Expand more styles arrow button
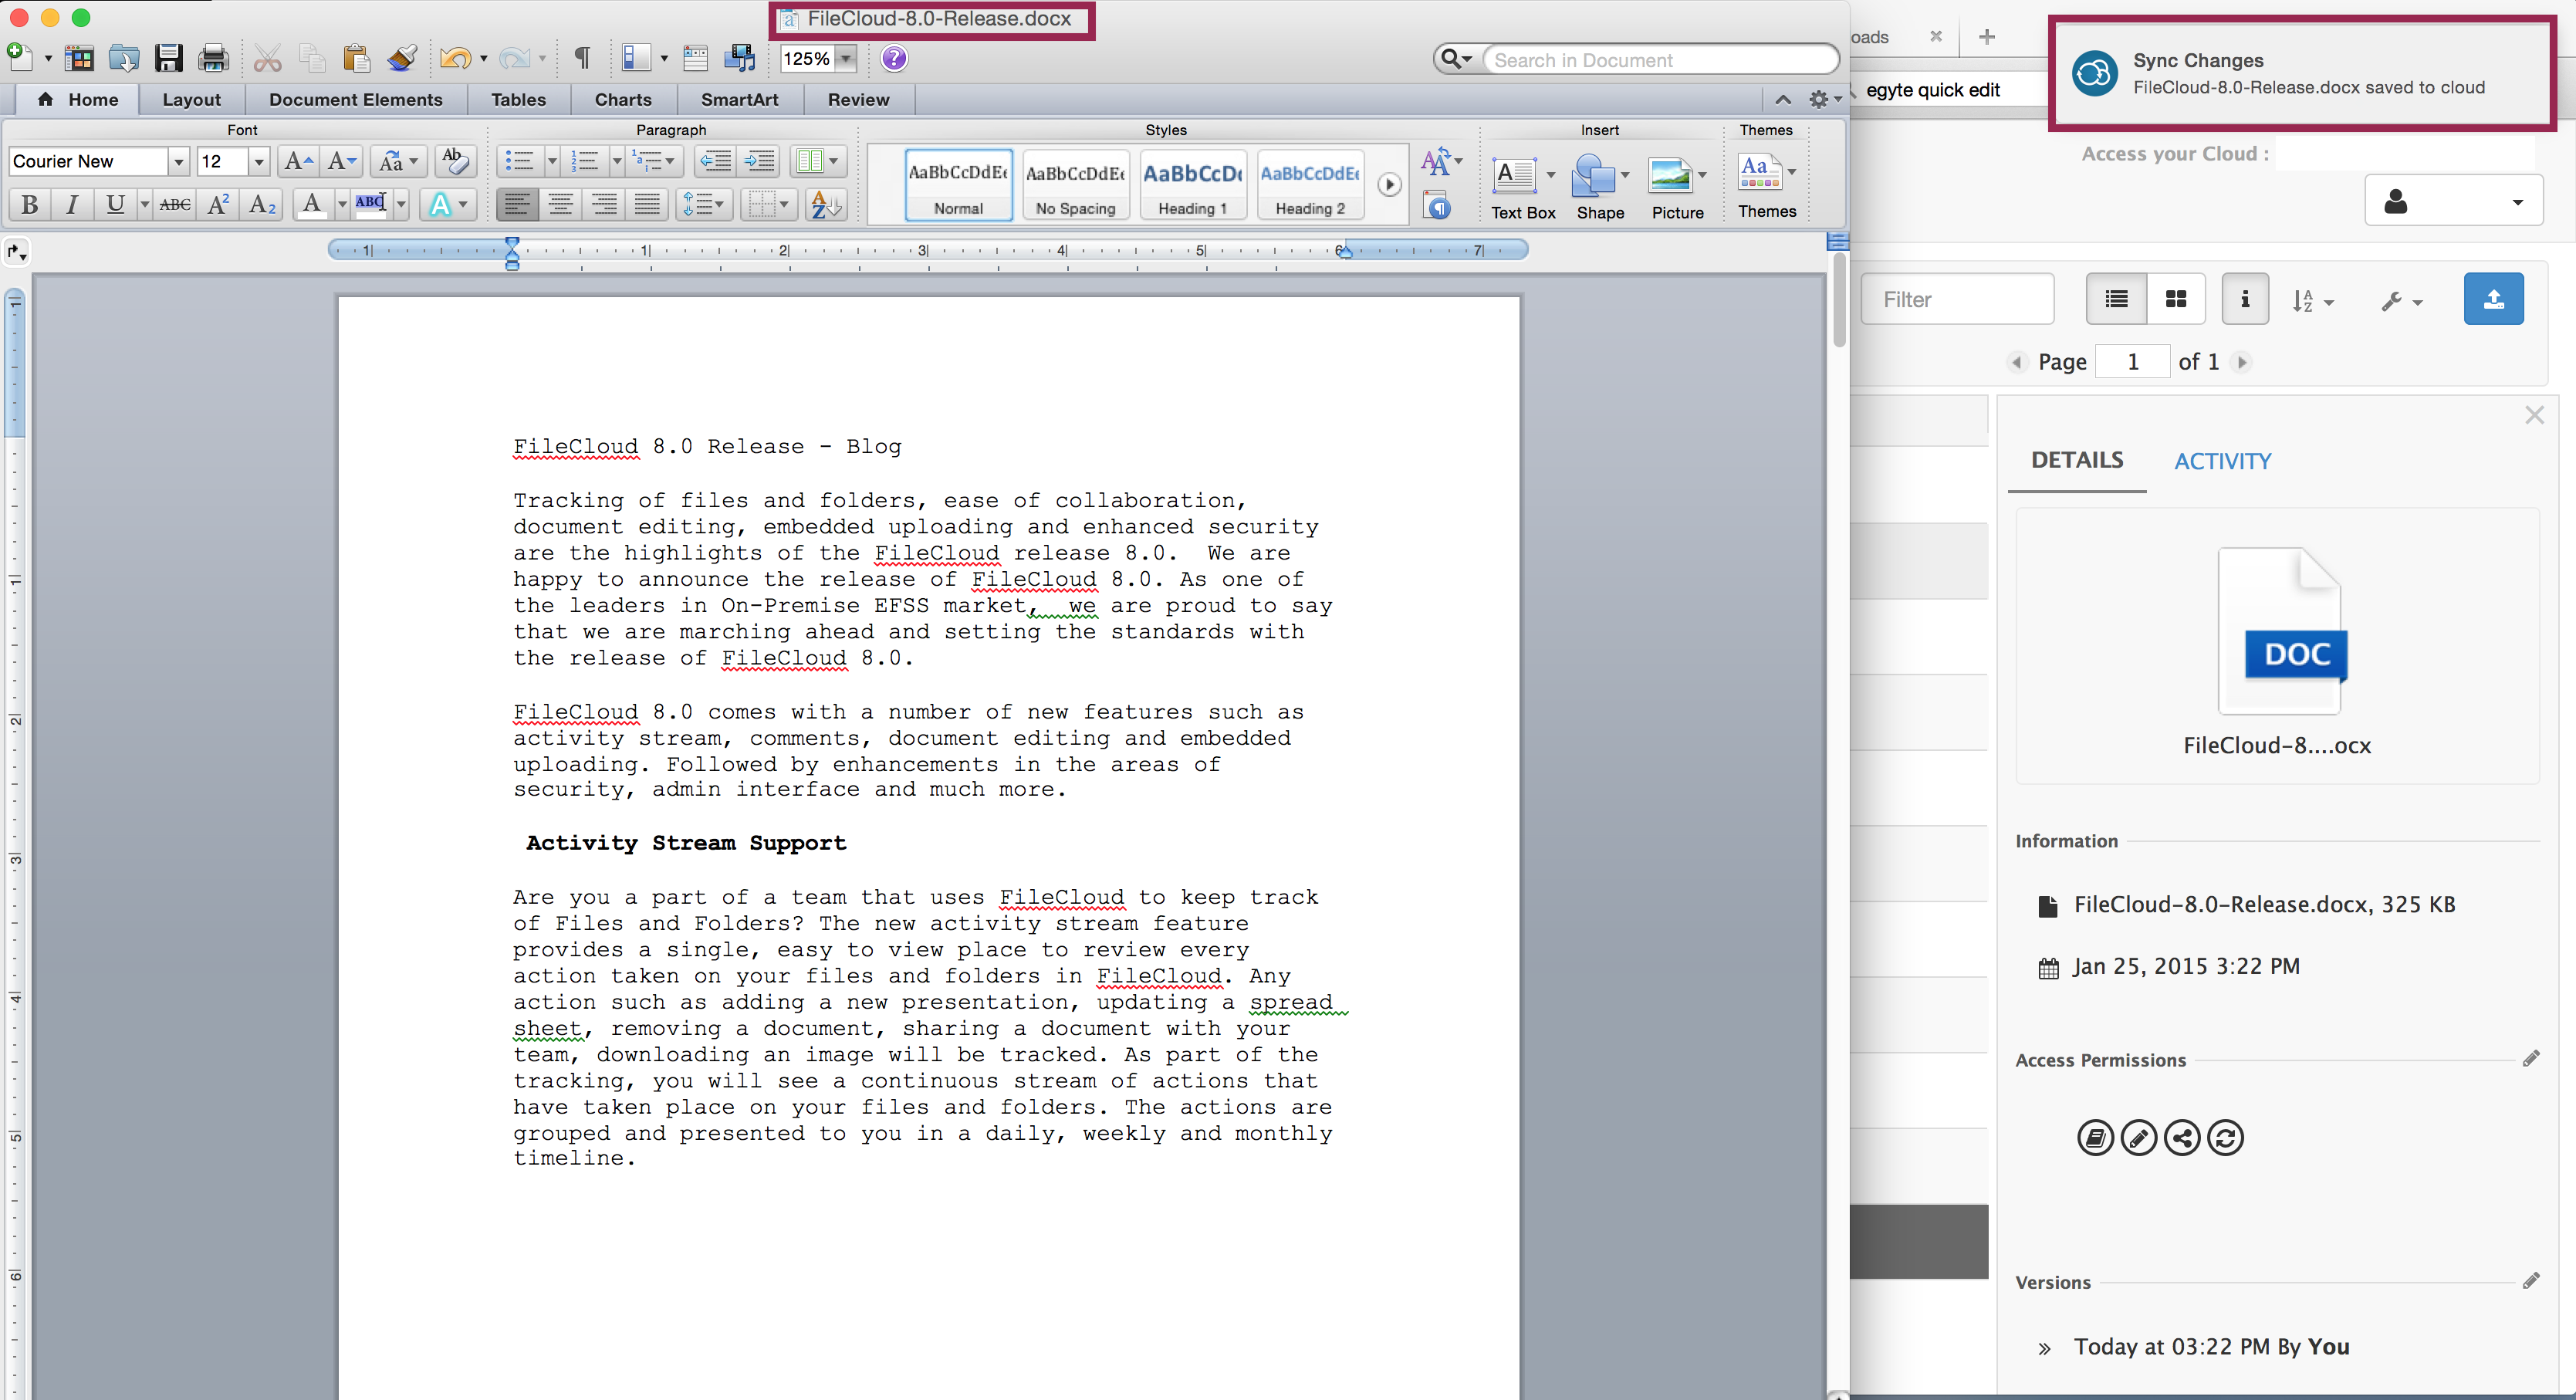Image resolution: width=2576 pixels, height=1400 pixels. click(x=1389, y=184)
